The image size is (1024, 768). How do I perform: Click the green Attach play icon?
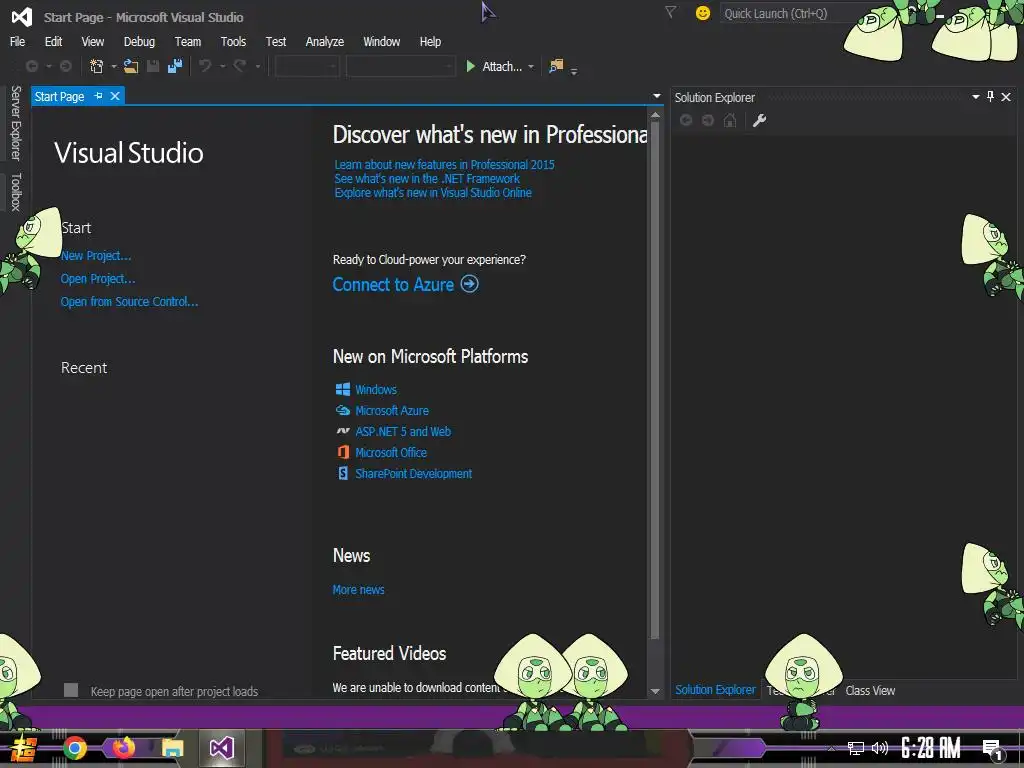coord(470,66)
